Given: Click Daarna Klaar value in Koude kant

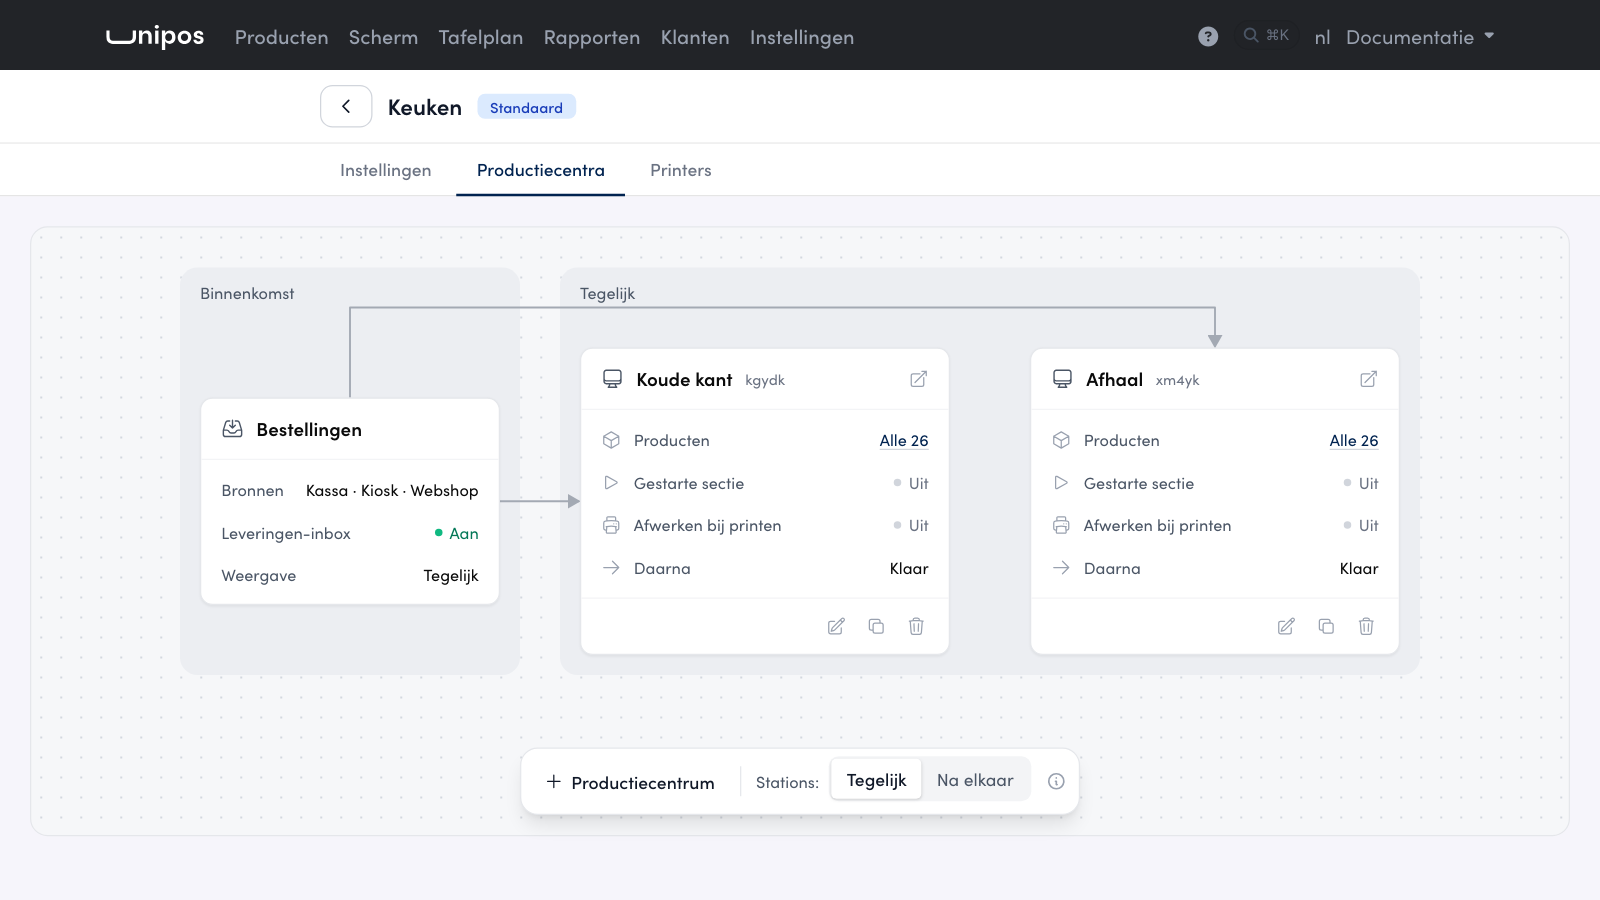Looking at the screenshot, I should [909, 569].
